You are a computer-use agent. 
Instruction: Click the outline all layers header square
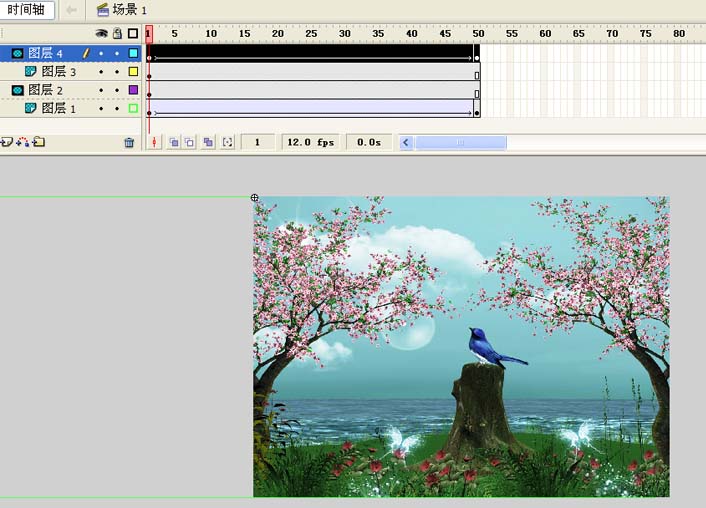(133, 33)
